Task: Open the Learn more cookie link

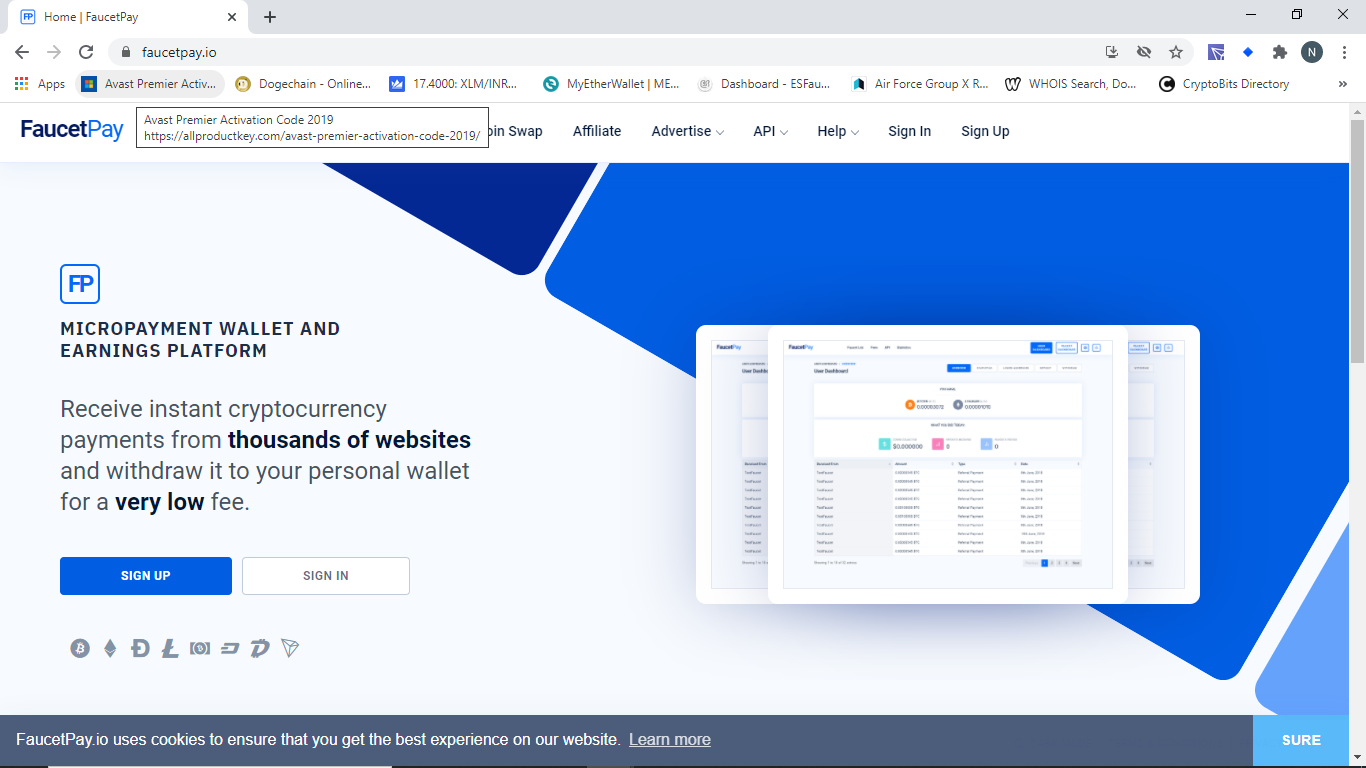Action: coord(670,740)
